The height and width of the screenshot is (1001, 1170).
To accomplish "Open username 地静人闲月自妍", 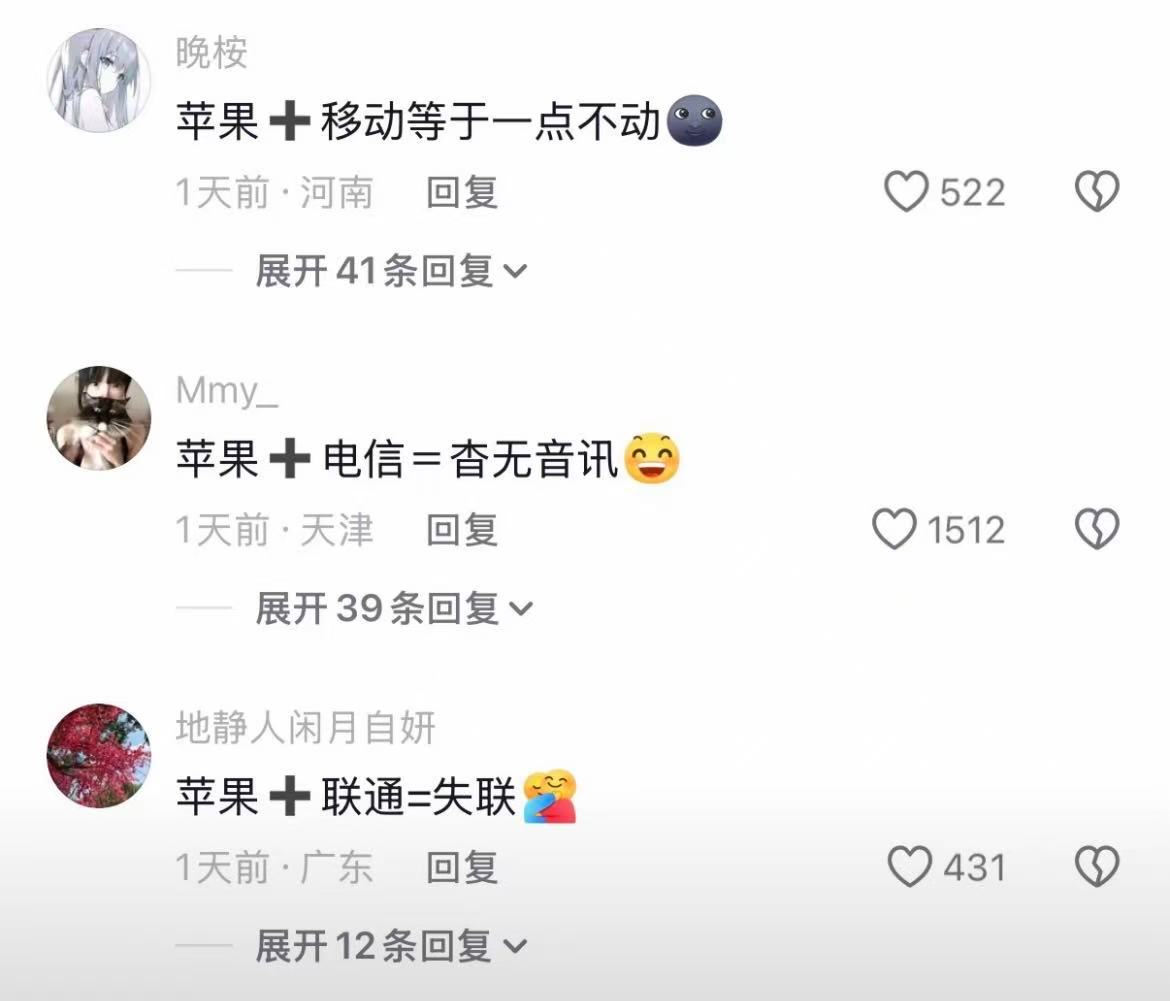I will (x=305, y=727).
